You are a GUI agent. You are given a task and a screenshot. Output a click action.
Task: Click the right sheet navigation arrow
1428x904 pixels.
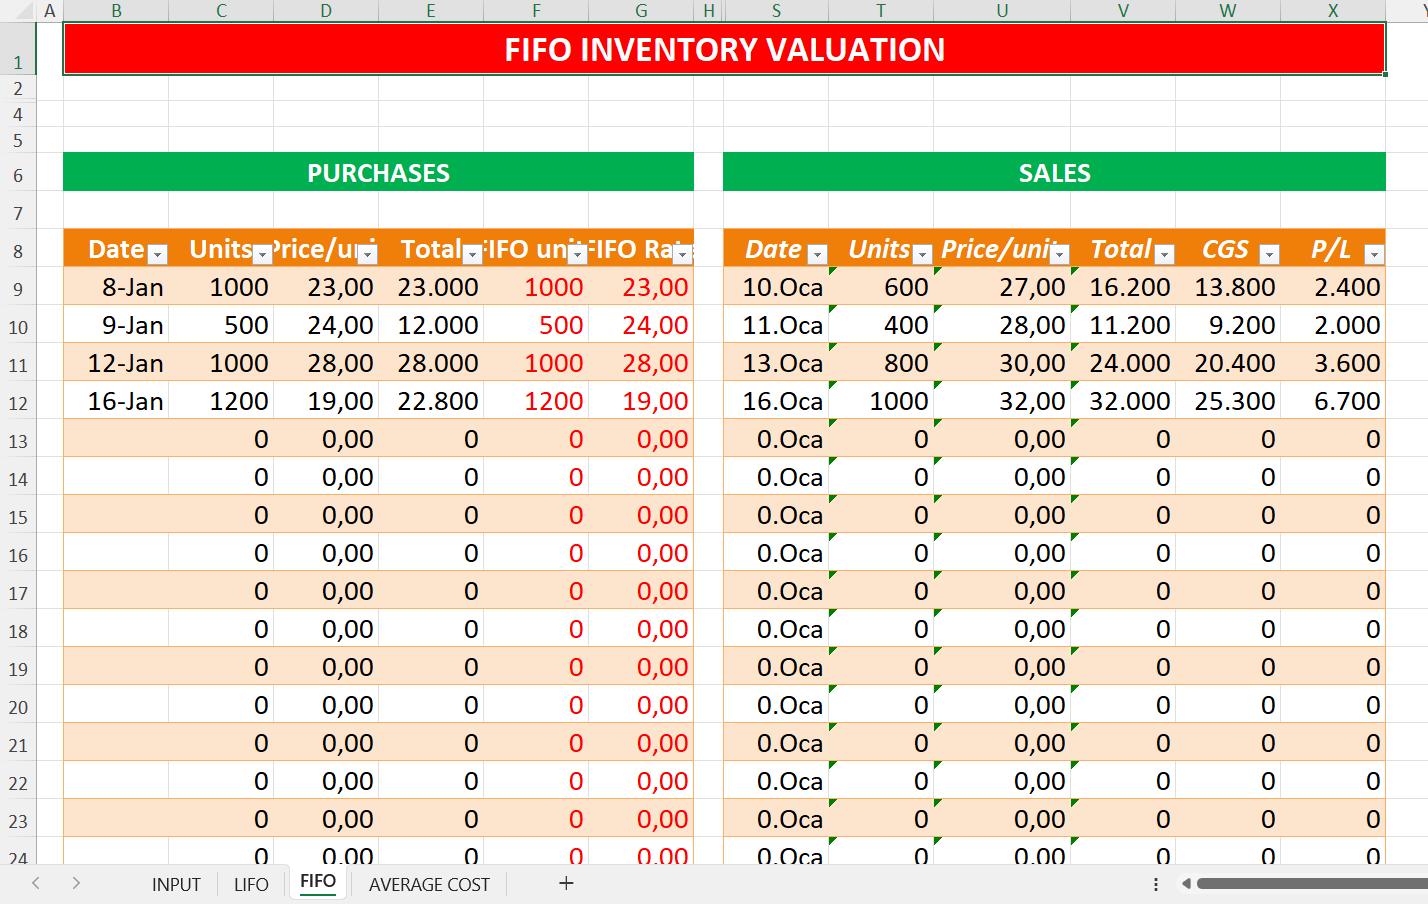78,884
